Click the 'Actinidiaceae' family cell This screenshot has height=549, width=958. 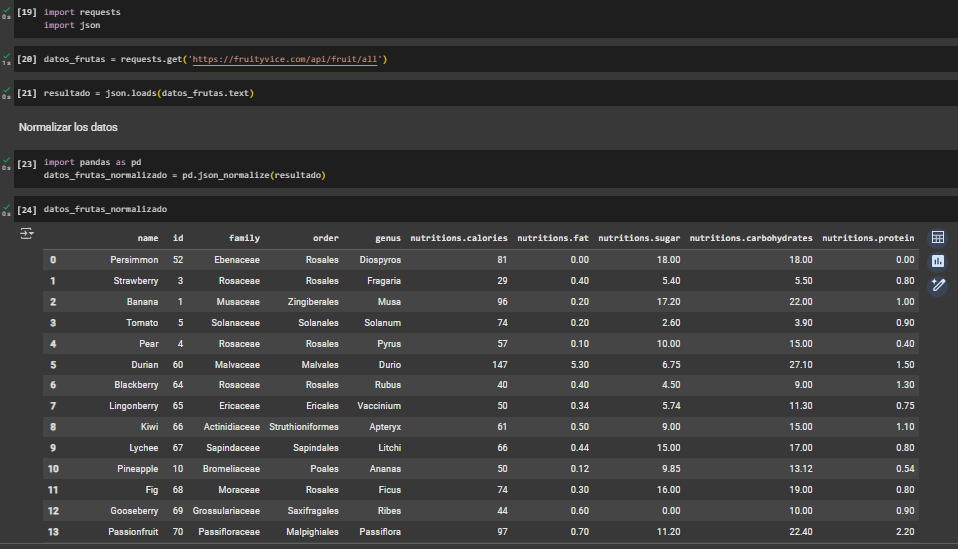232,427
